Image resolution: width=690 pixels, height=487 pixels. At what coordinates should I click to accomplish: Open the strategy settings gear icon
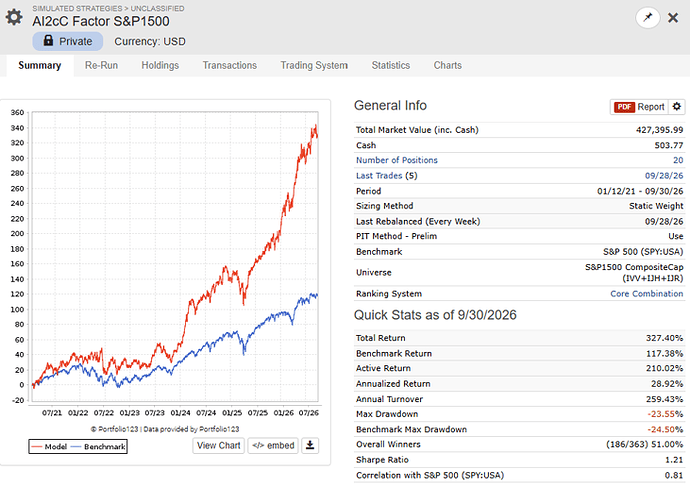(14, 17)
